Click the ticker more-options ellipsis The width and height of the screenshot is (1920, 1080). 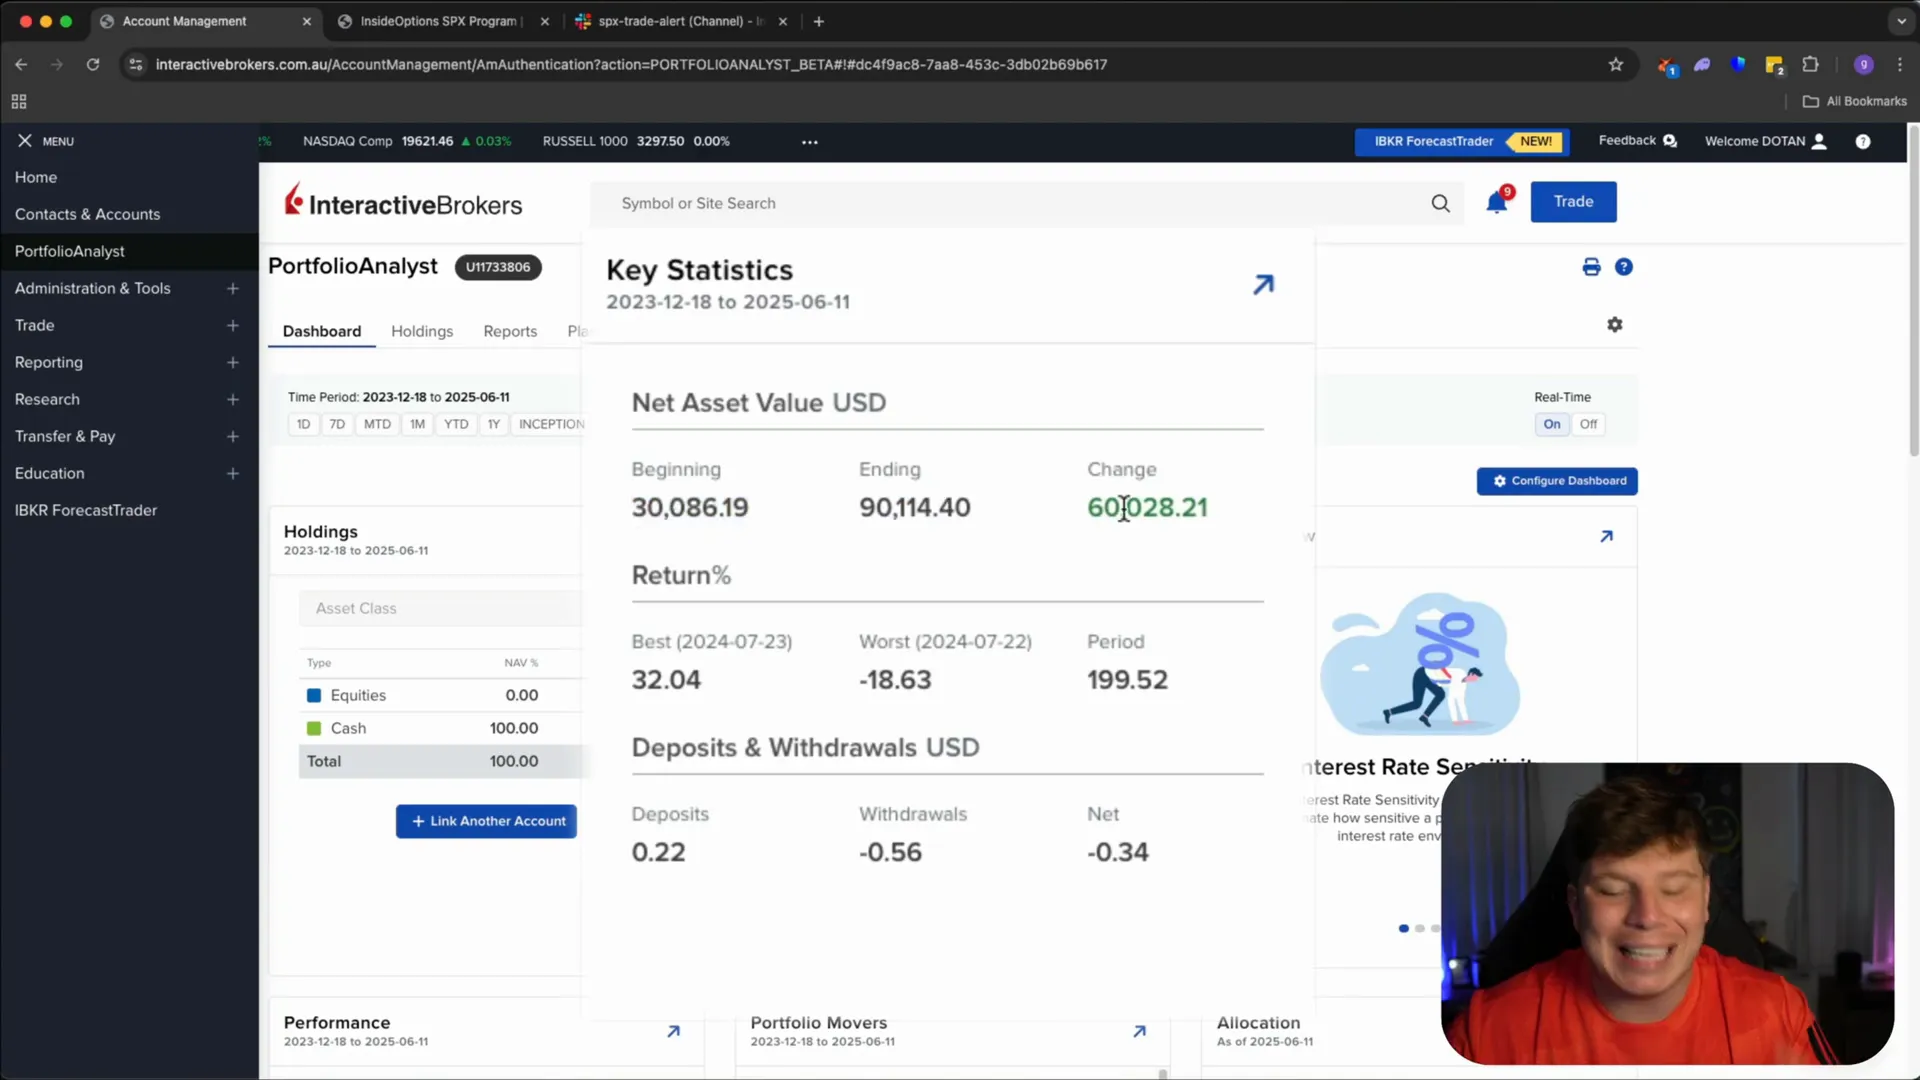pos(810,142)
